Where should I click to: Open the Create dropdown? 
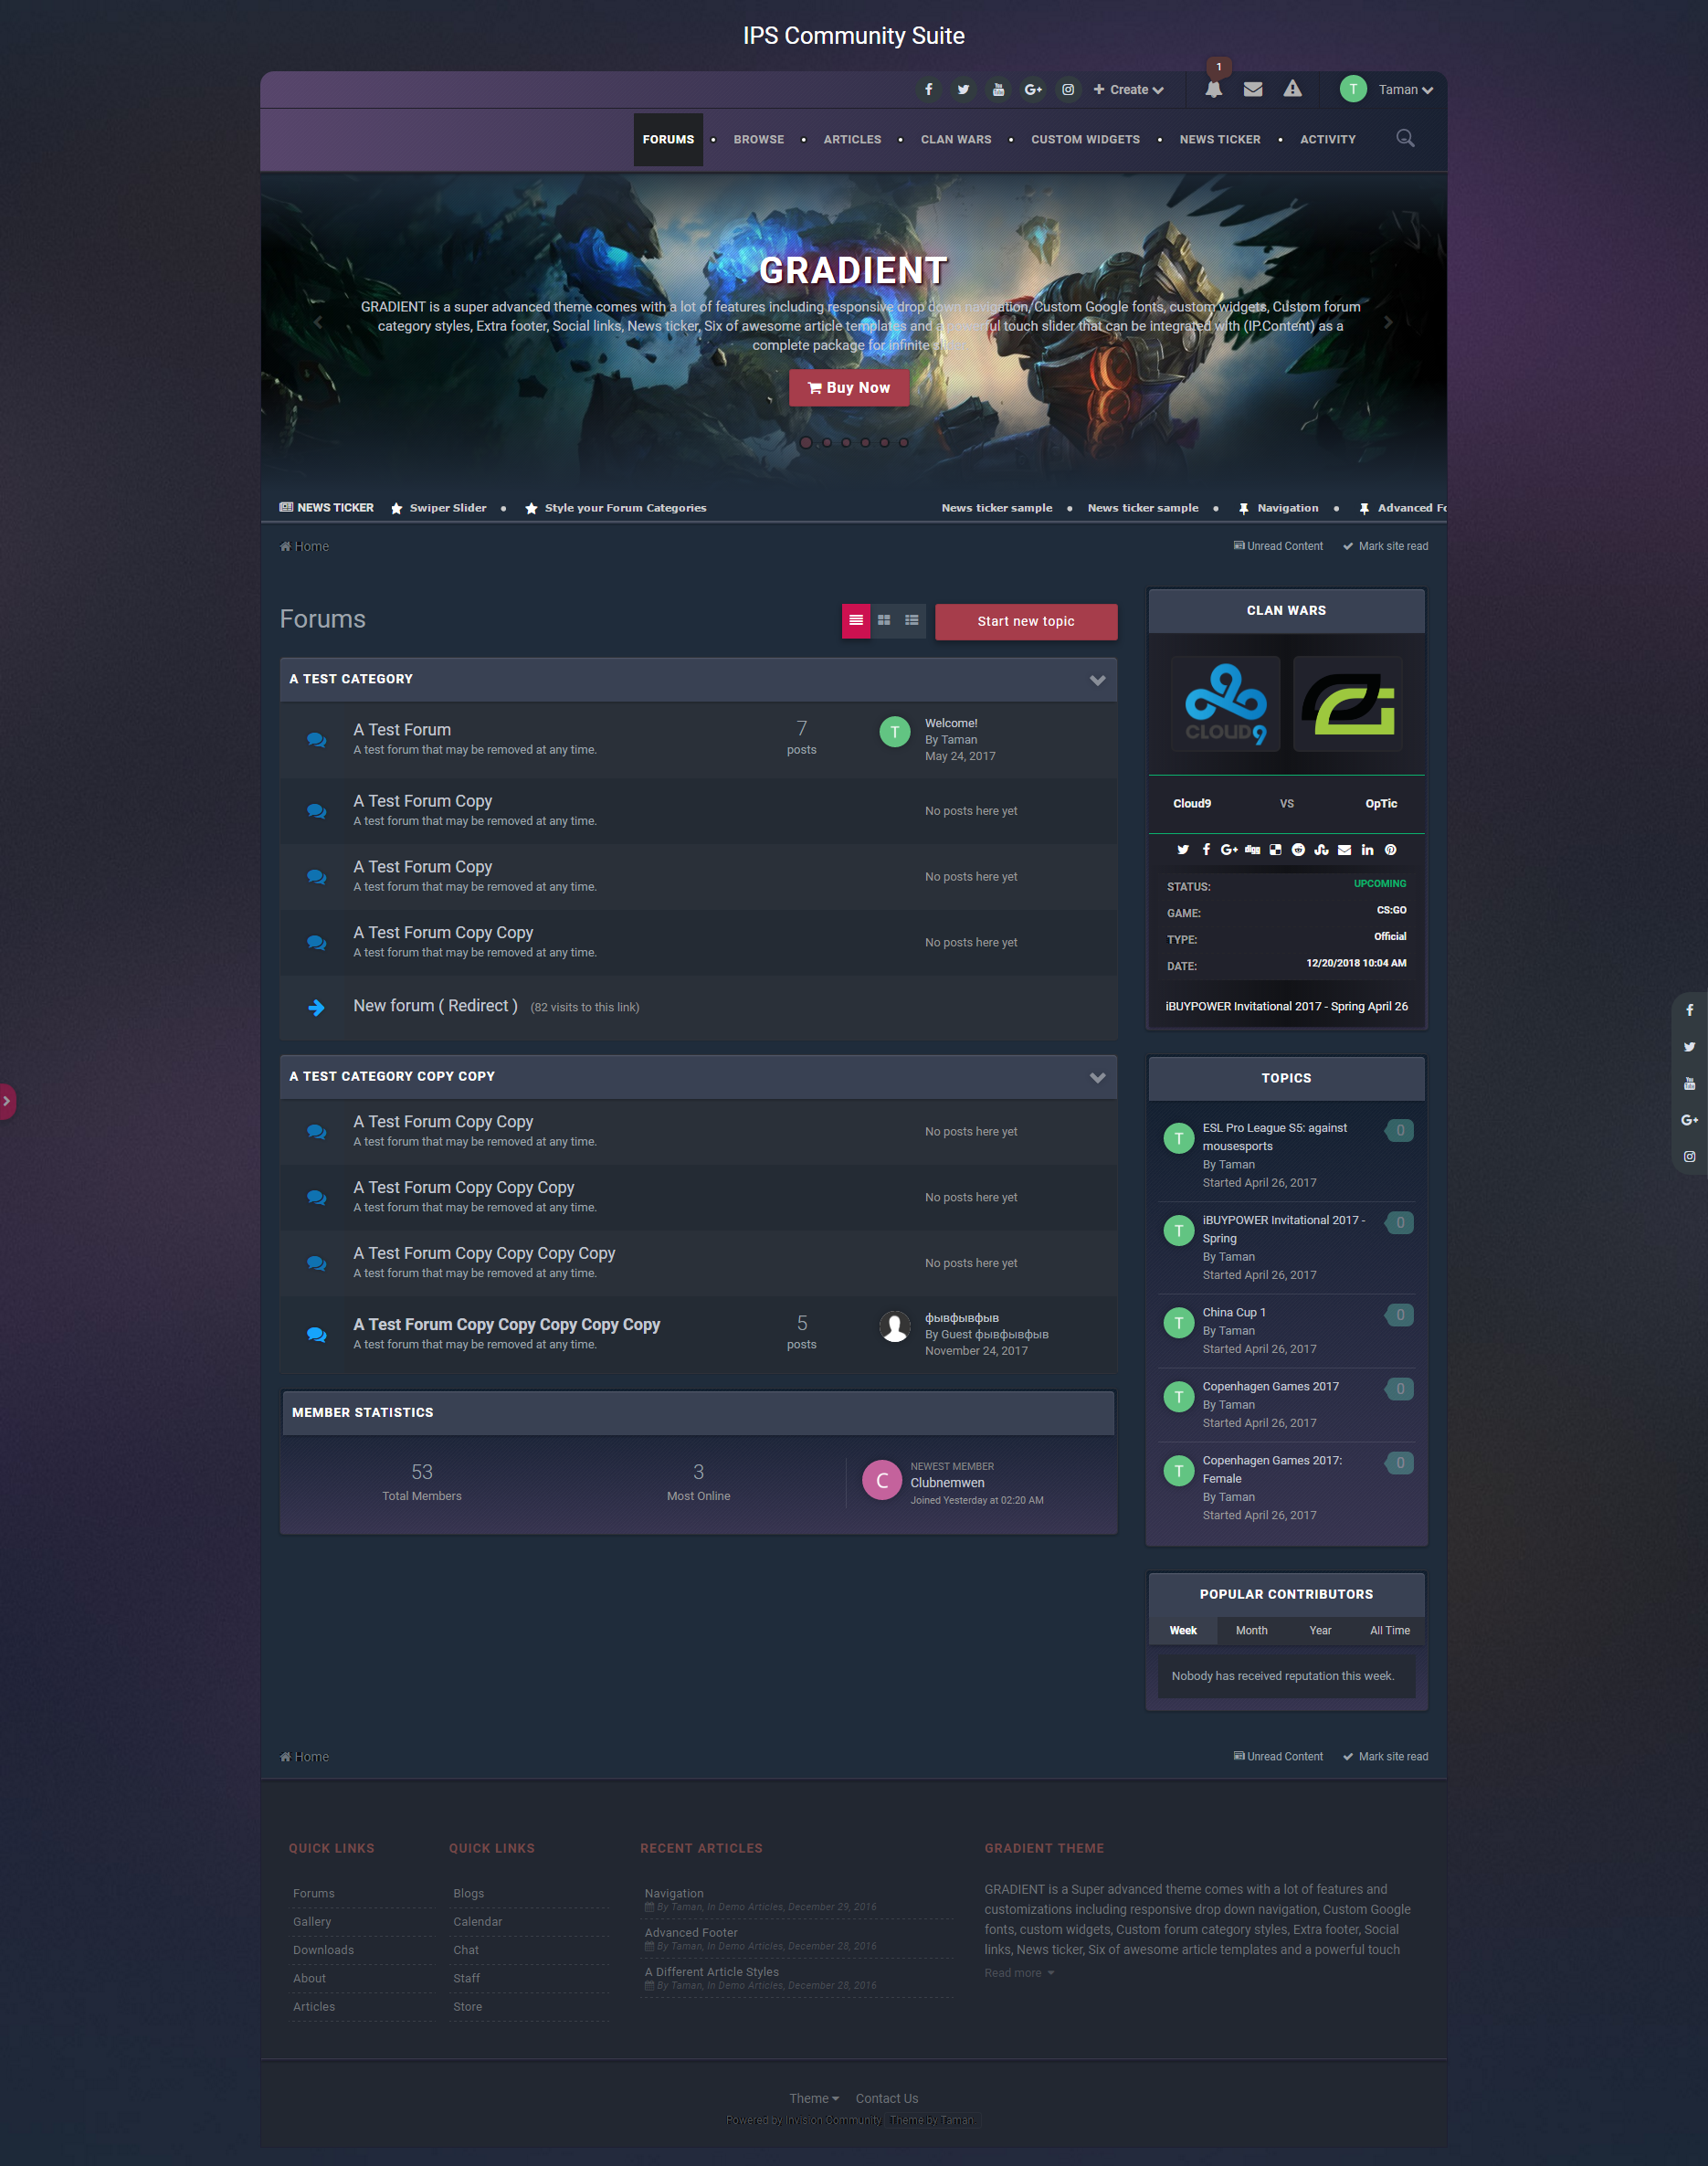point(1128,89)
